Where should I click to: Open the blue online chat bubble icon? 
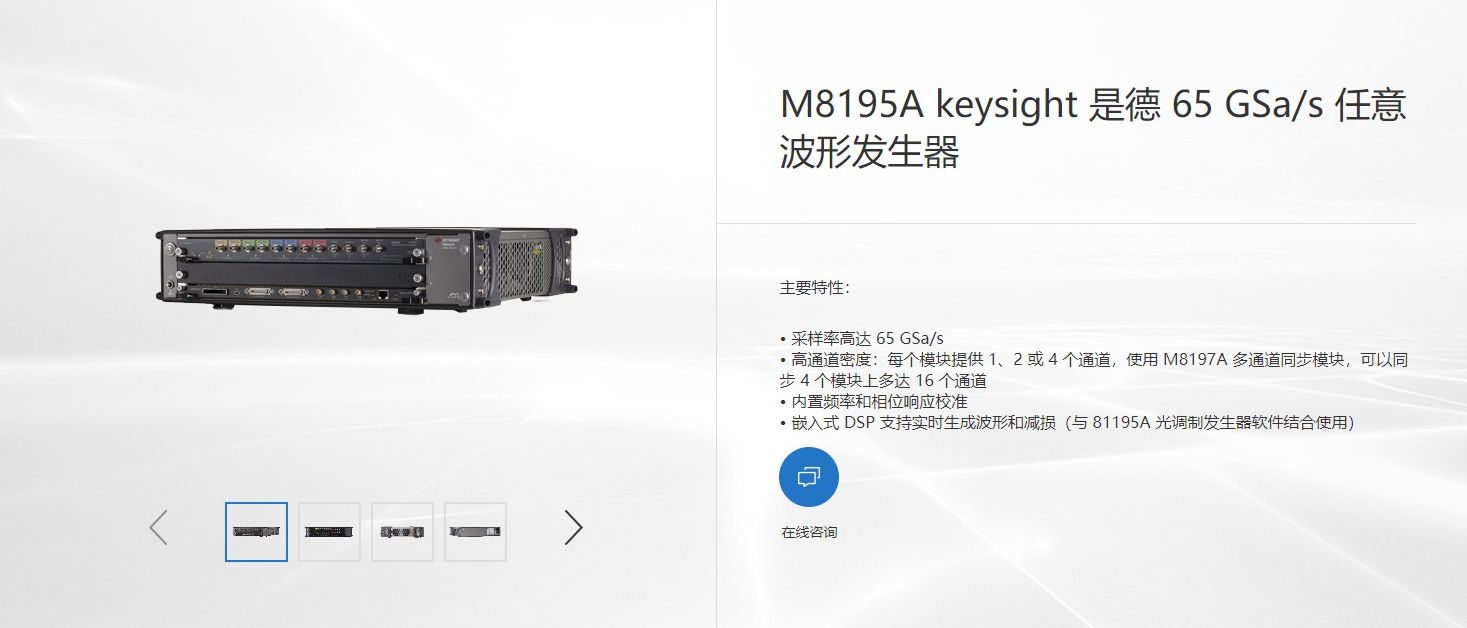(808, 477)
